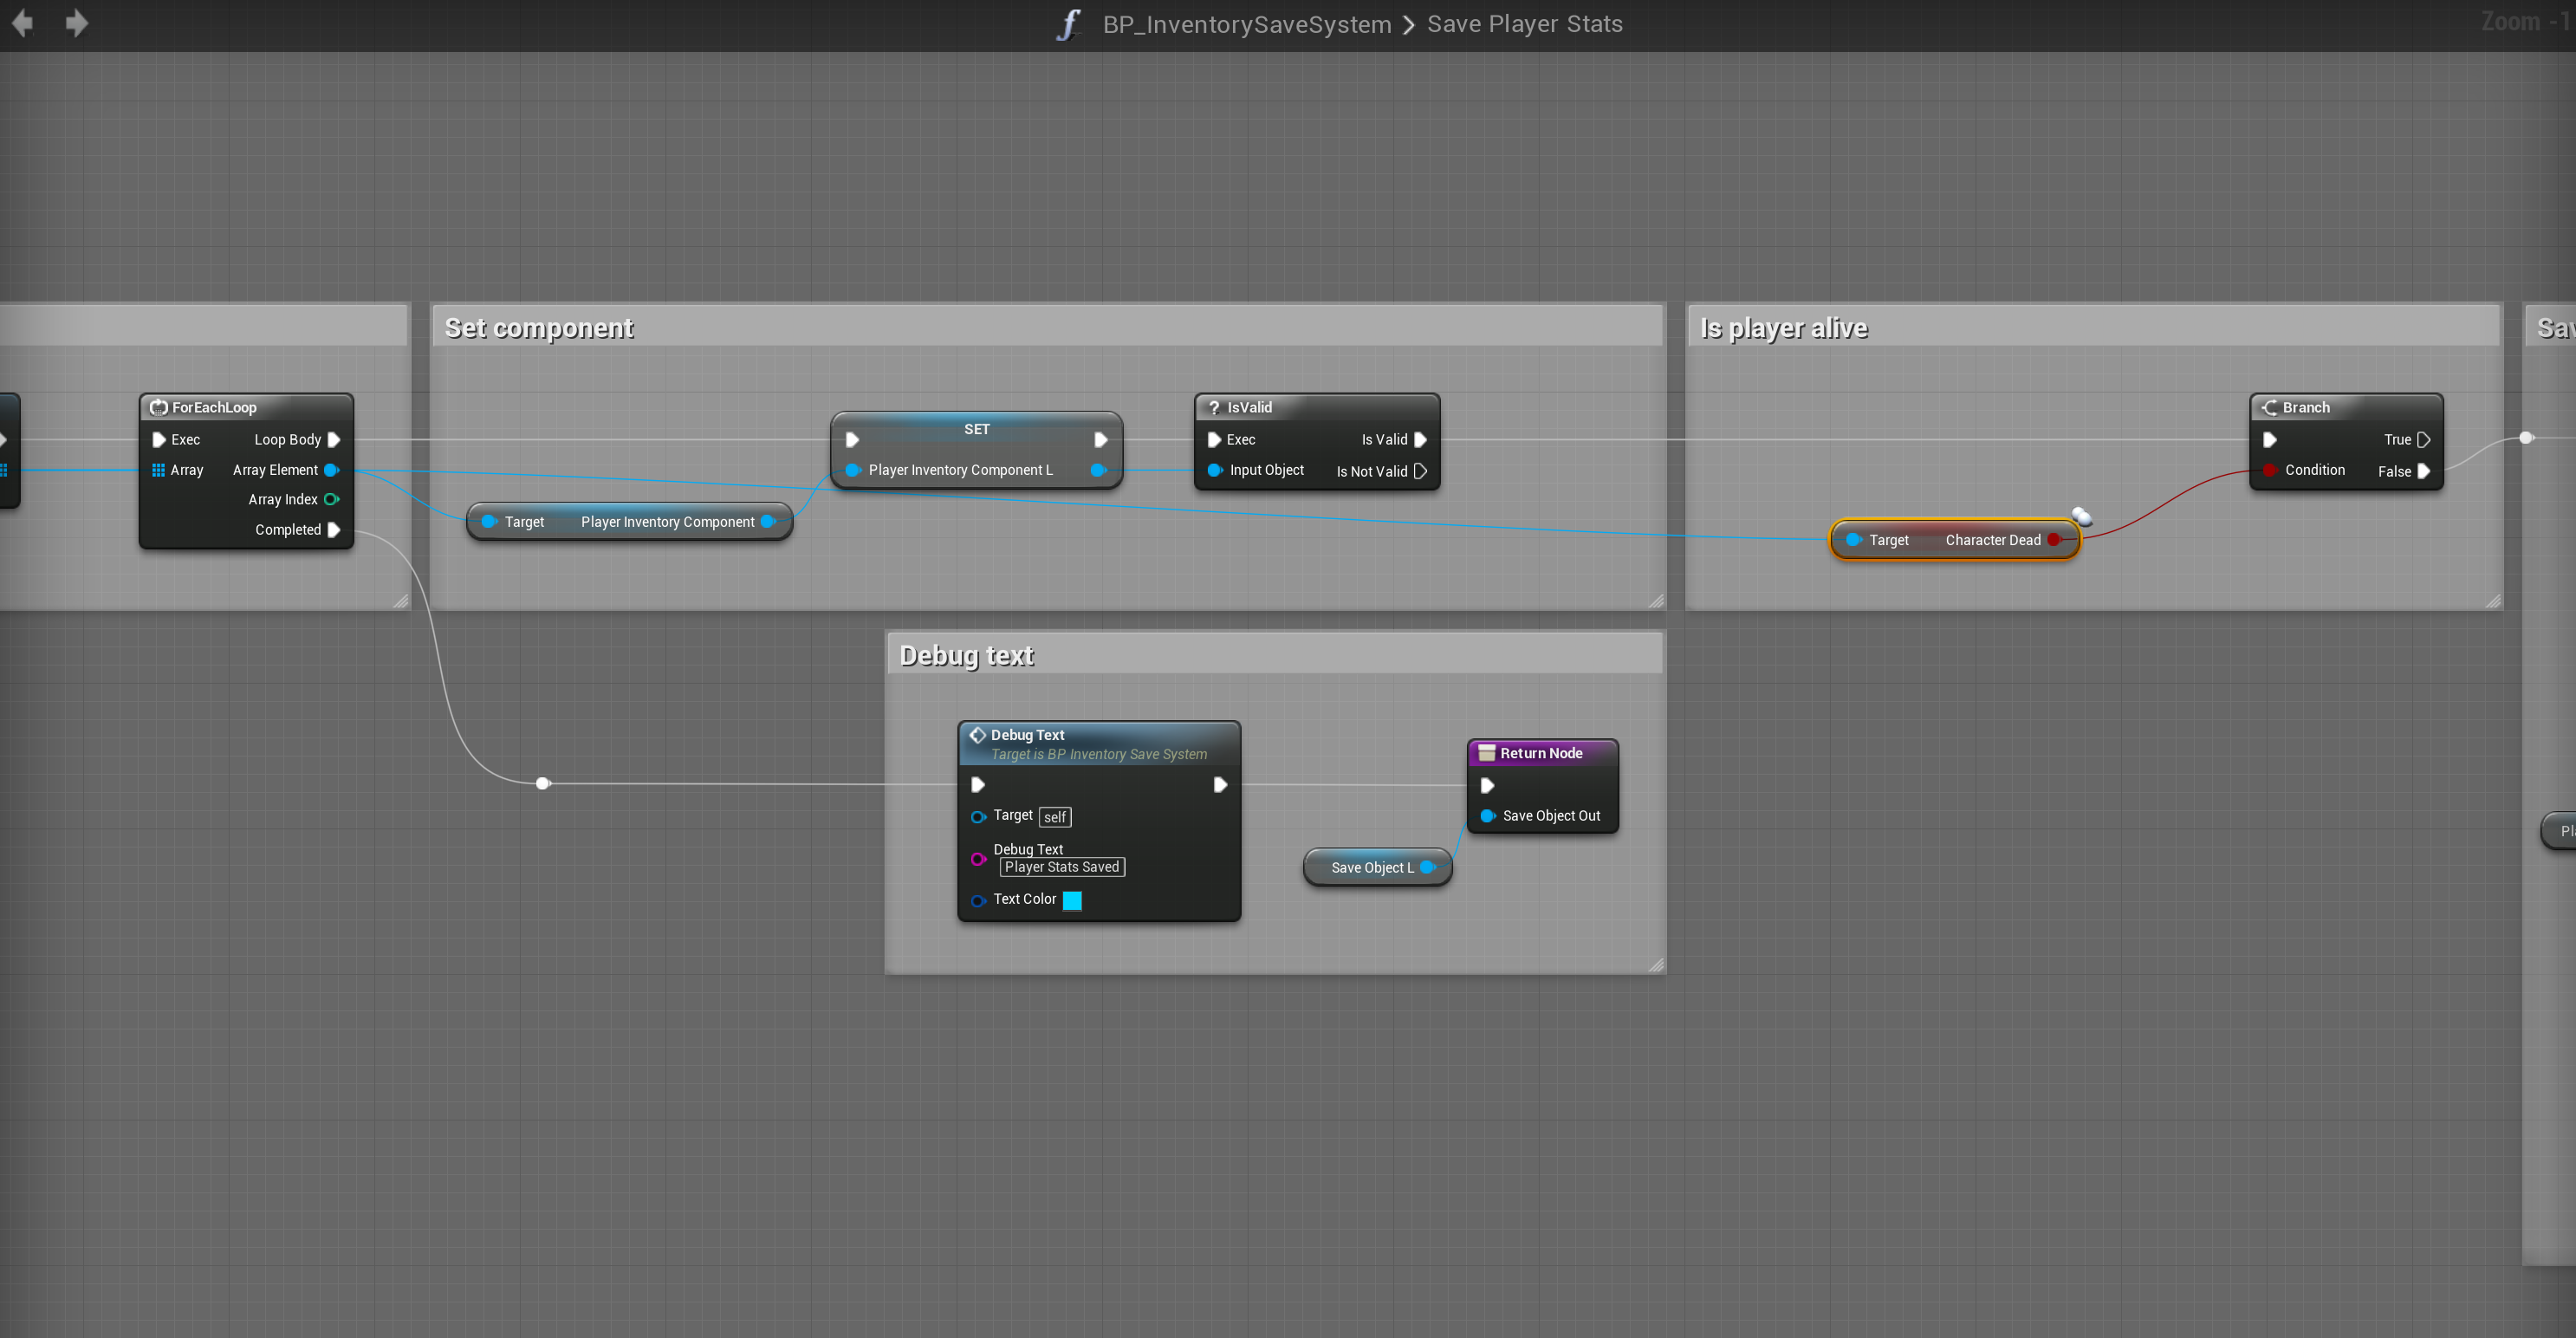The height and width of the screenshot is (1338, 2576).
Task: Click the ForEachLoop node loop icon
Action: (x=158, y=407)
